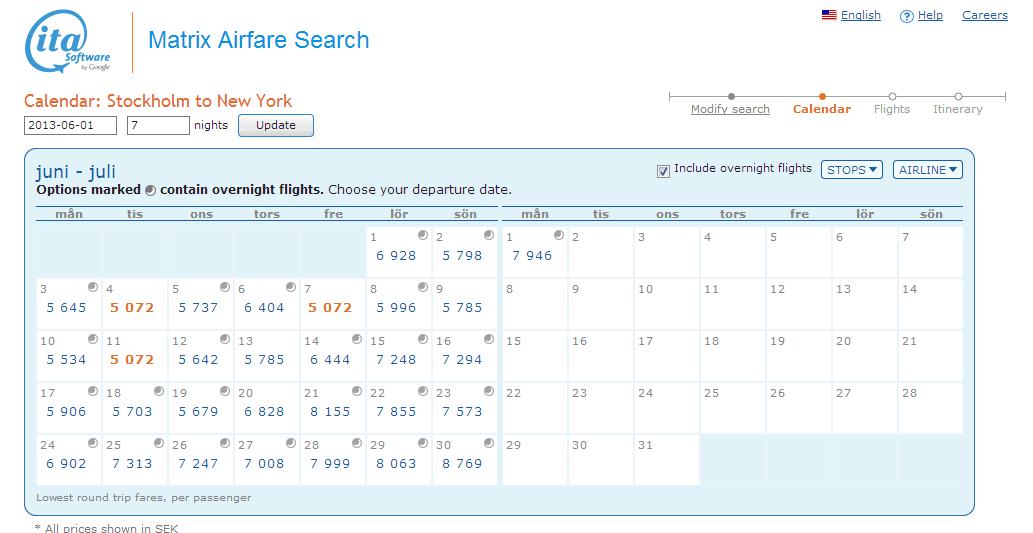Click overnight flight icon on July 1
Viewport: 1033px width, 533px height.
pos(558,235)
